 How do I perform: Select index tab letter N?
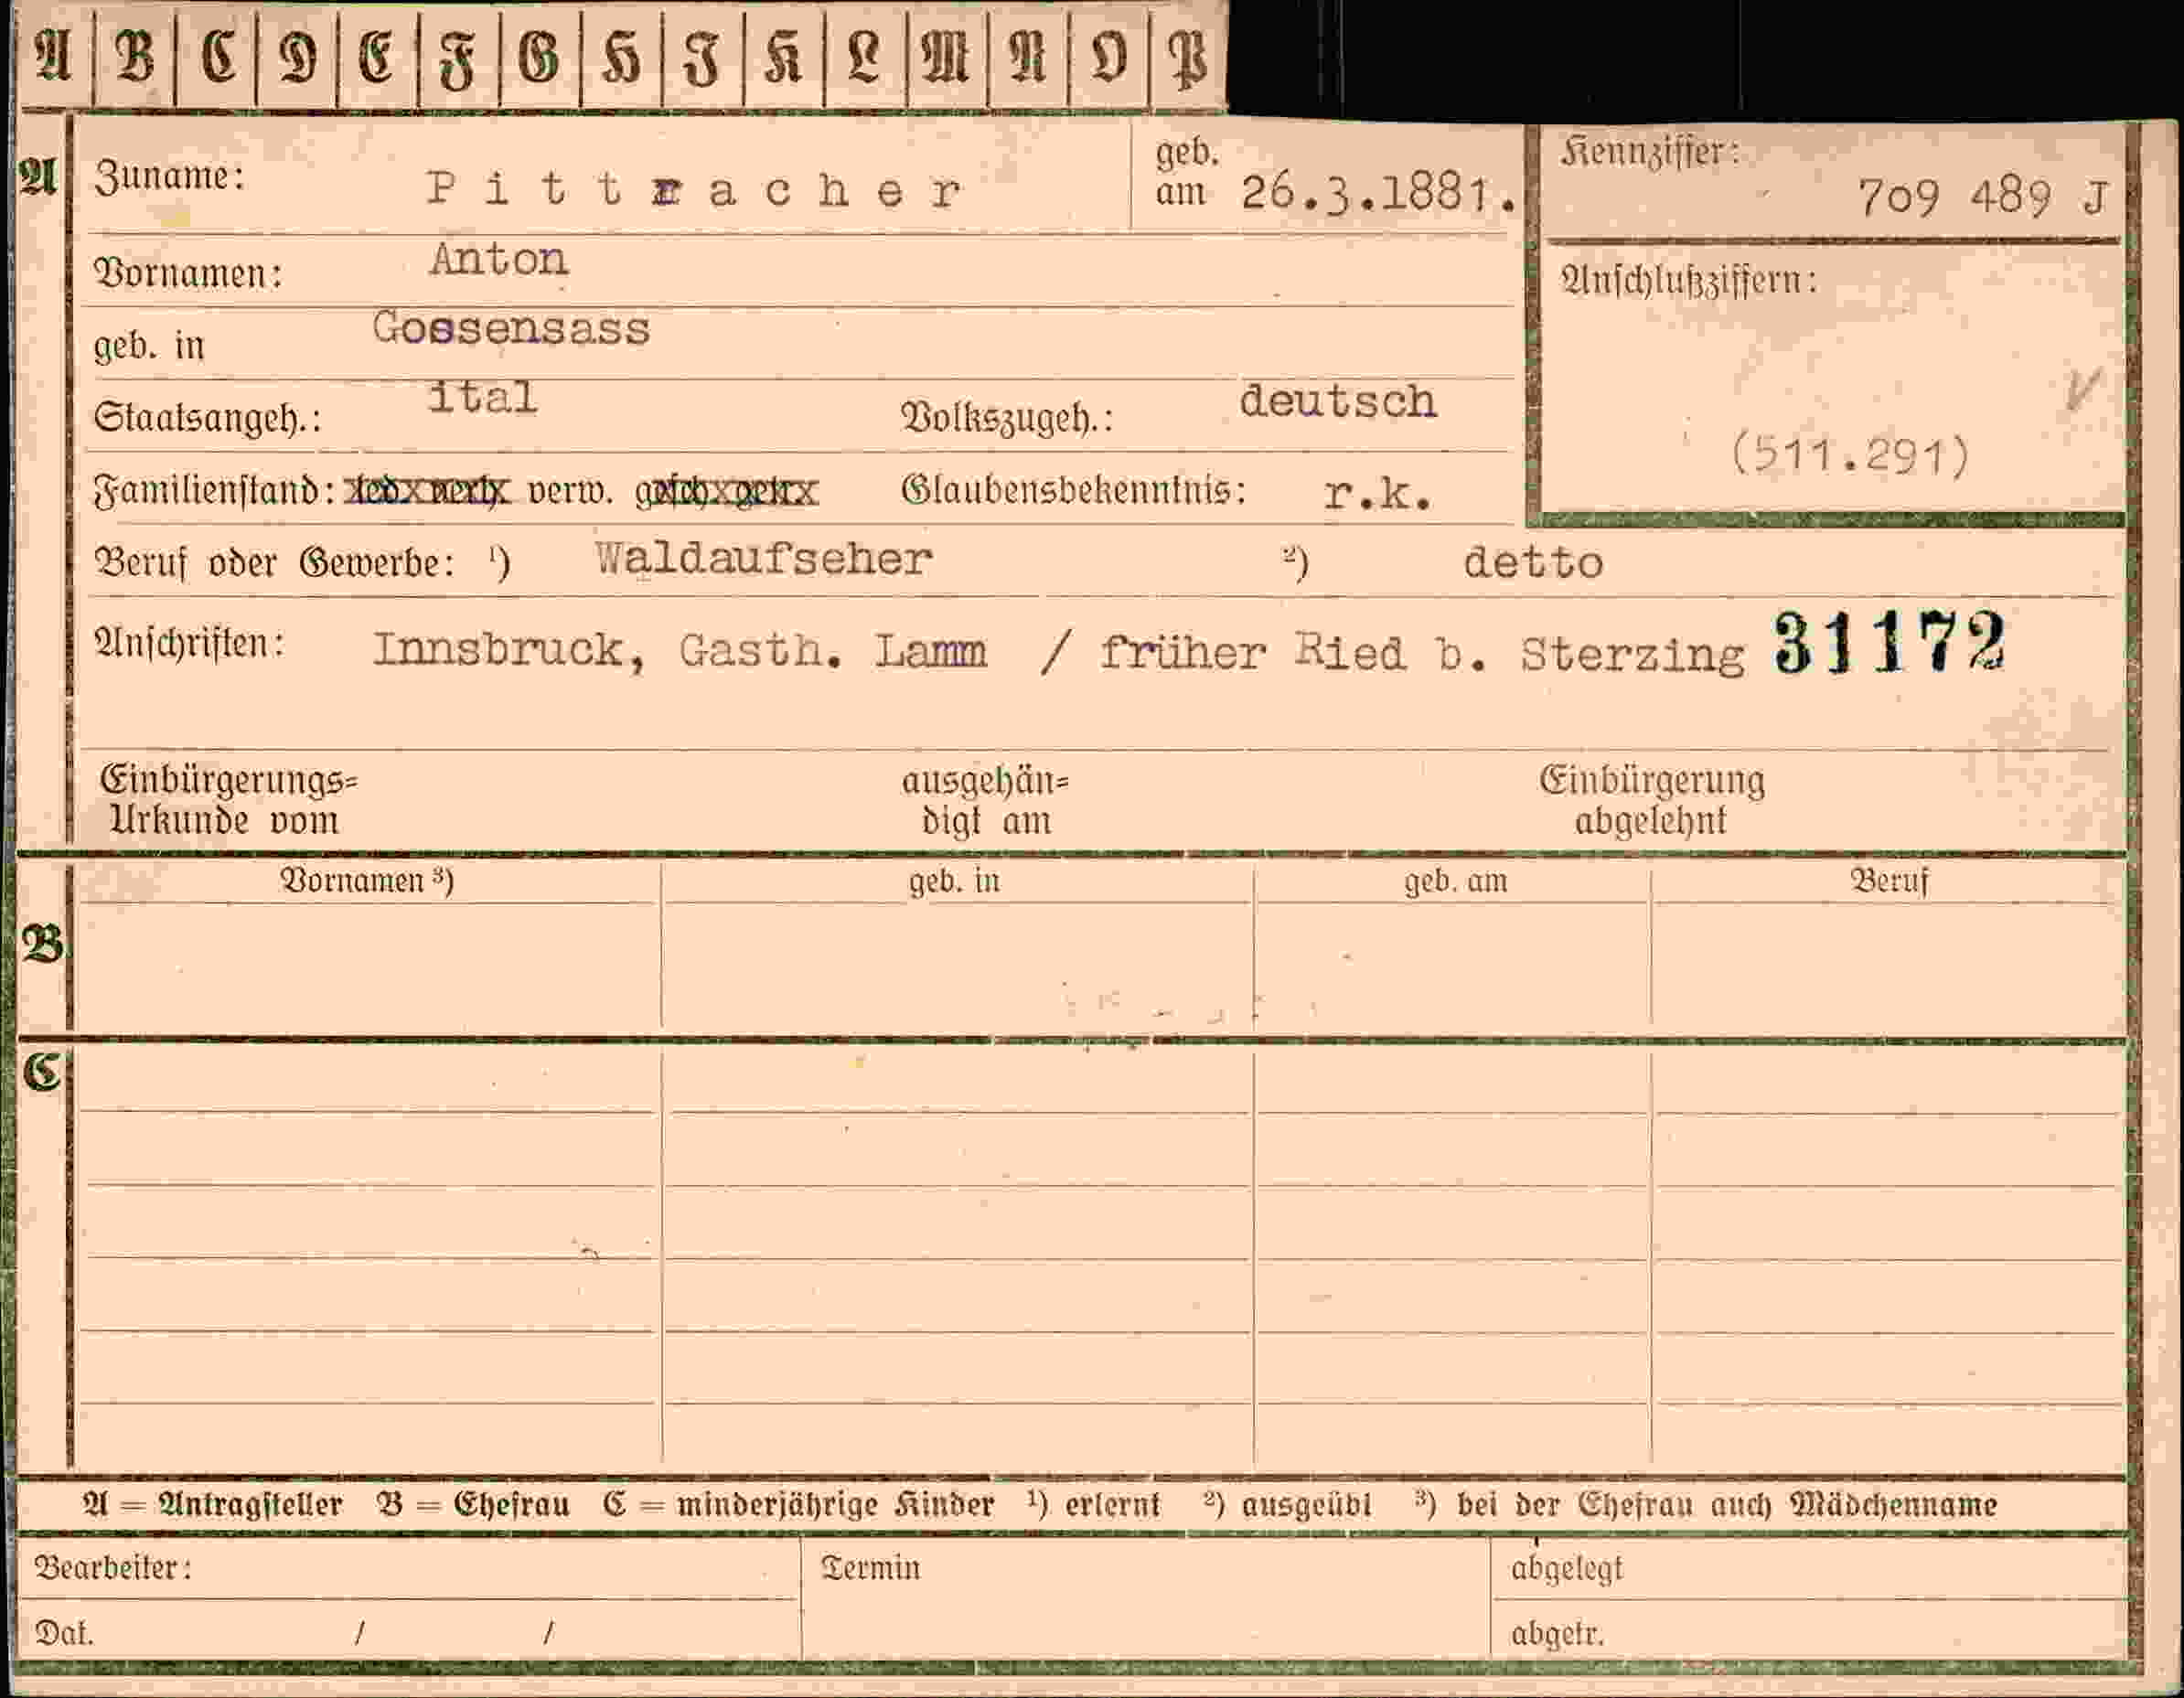[1028, 57]
